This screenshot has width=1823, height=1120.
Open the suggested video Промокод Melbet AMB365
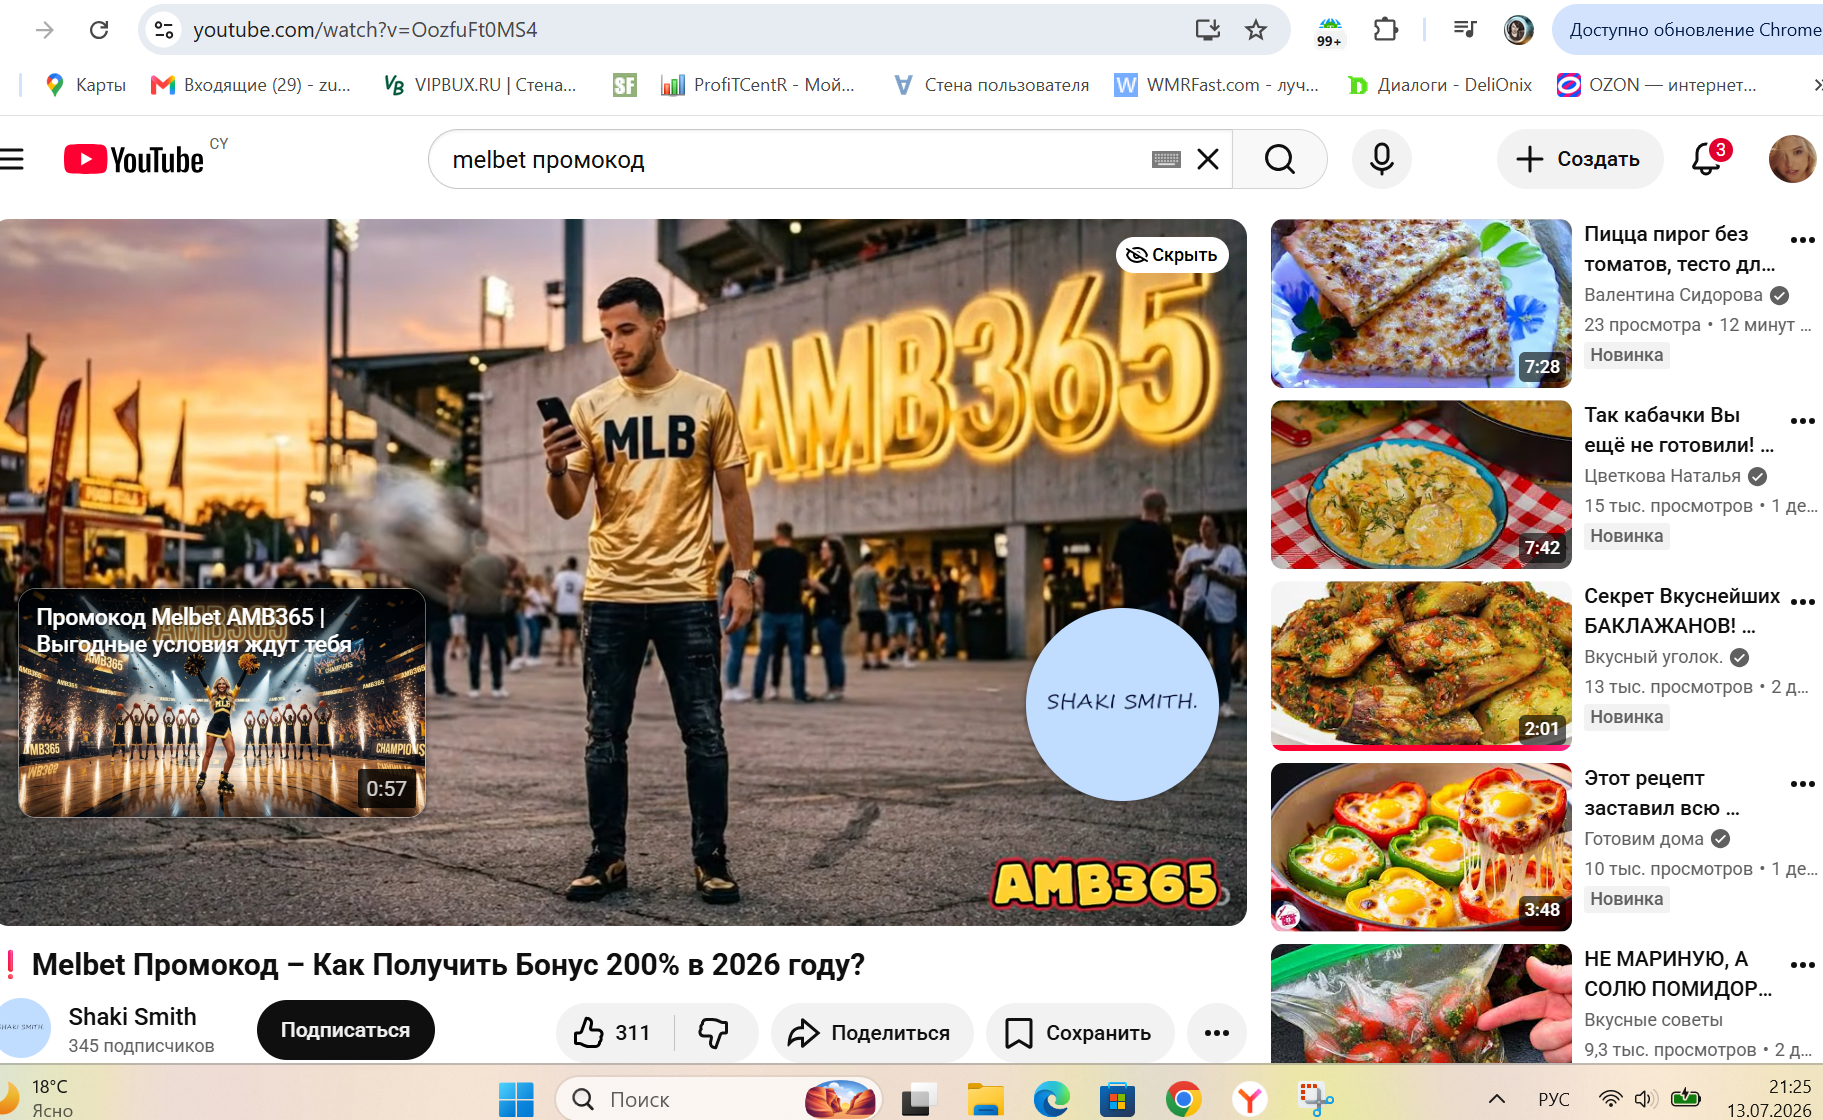[x=222, y=703]
